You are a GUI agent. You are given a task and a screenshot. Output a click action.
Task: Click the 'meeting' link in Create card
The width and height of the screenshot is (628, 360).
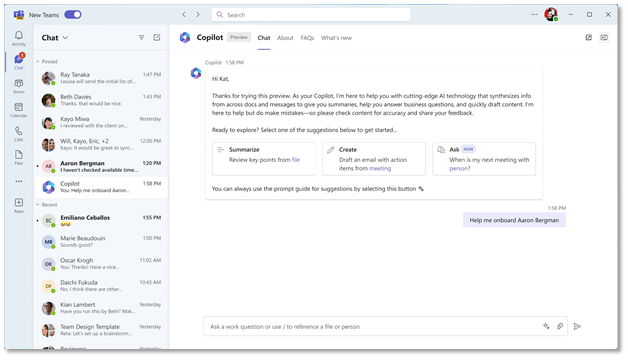[380, 168]
